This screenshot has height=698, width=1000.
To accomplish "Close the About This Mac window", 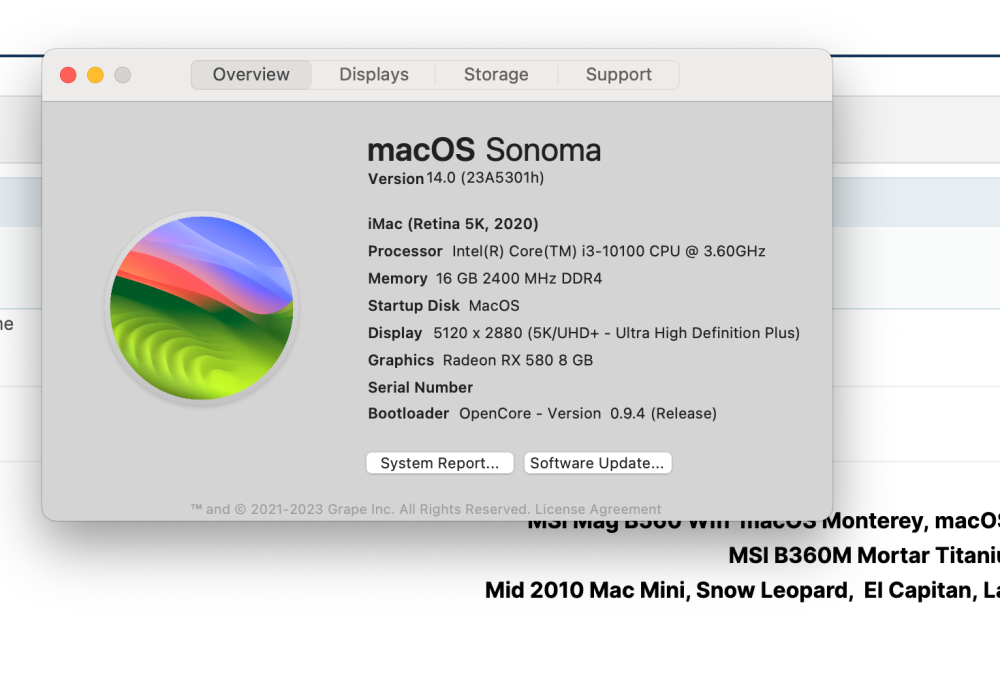I will 68,75.
